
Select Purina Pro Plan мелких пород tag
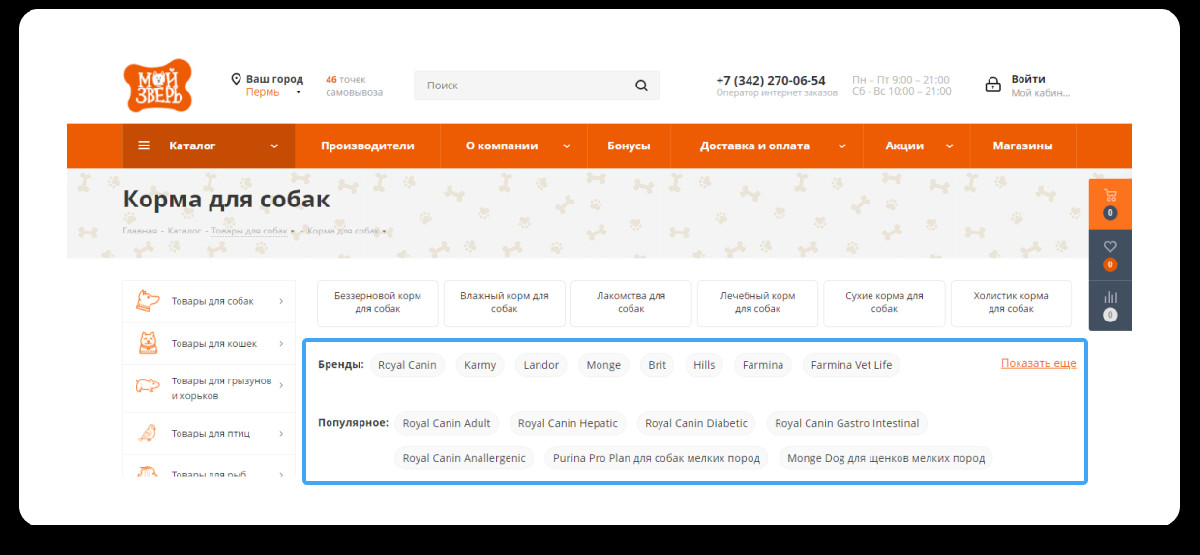[656, 458]
